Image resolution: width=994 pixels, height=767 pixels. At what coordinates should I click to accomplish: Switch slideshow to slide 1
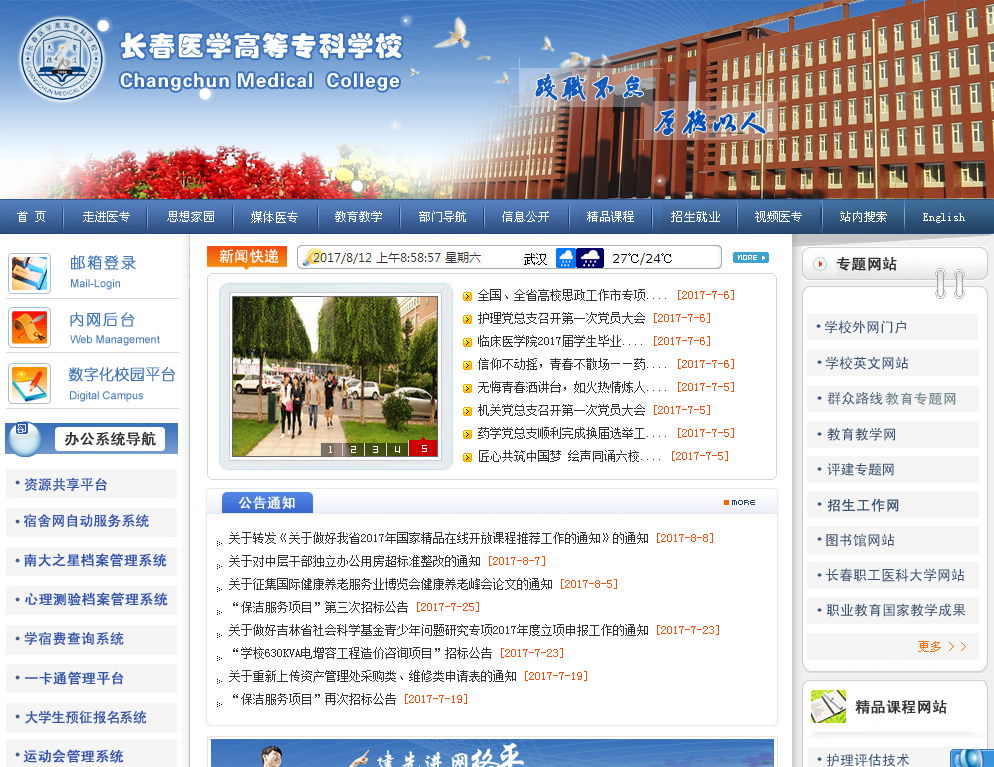(x=330, y=449)
